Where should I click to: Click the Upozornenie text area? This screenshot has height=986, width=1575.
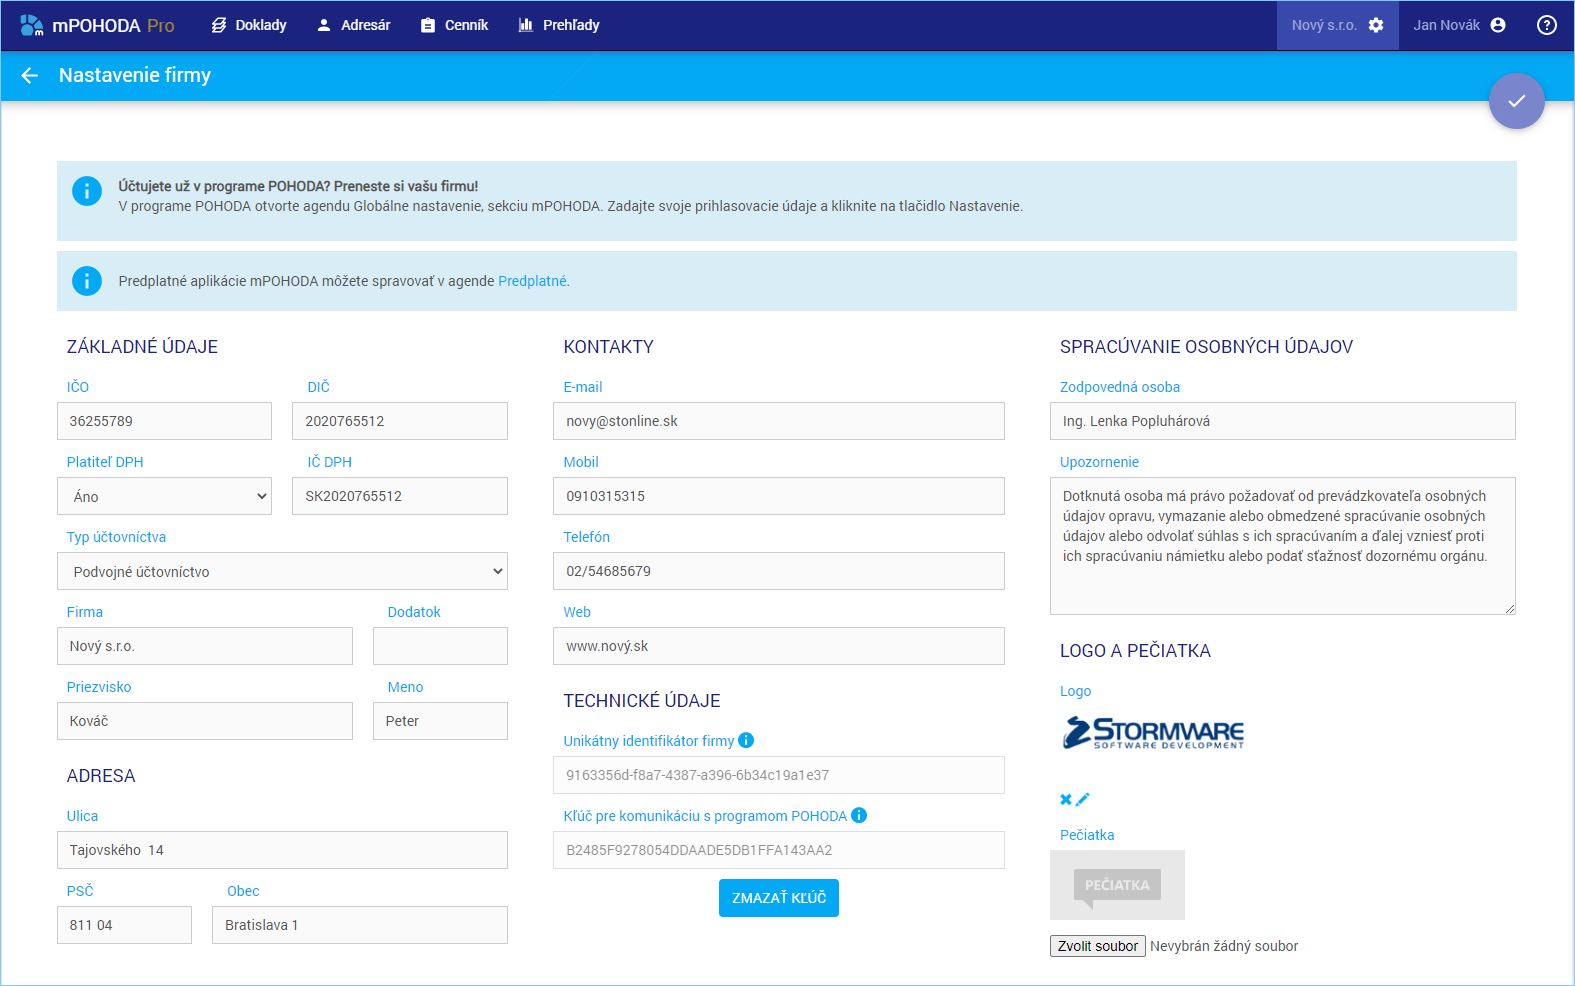pos(1283,546)
